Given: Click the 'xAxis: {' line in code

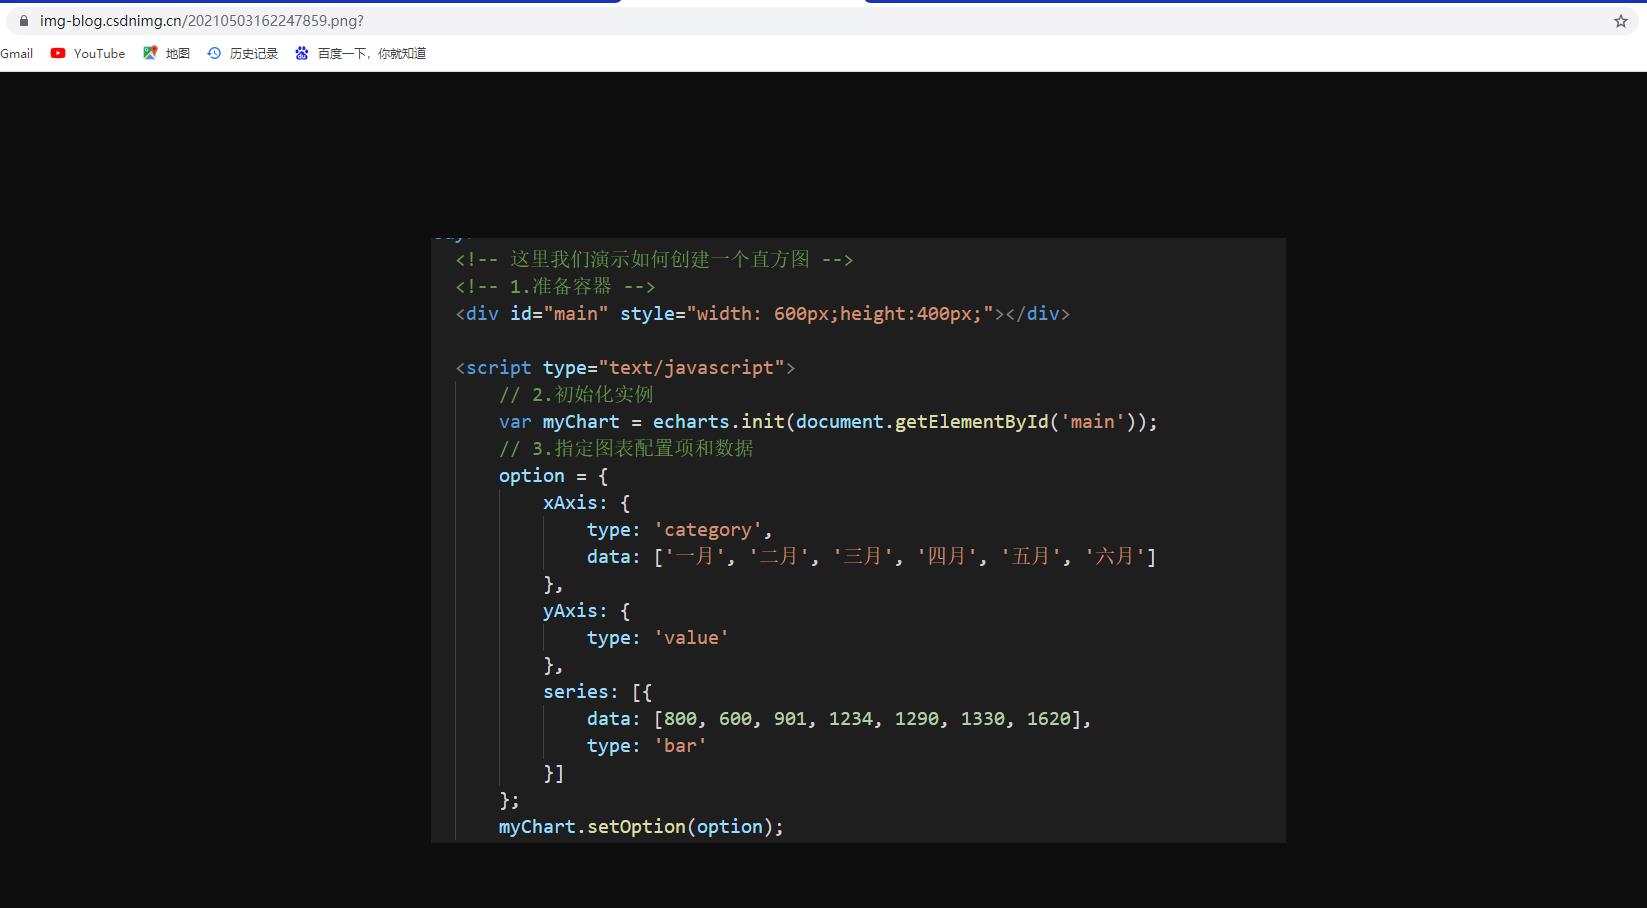Looking at the screenshot, I should (586, 503).
